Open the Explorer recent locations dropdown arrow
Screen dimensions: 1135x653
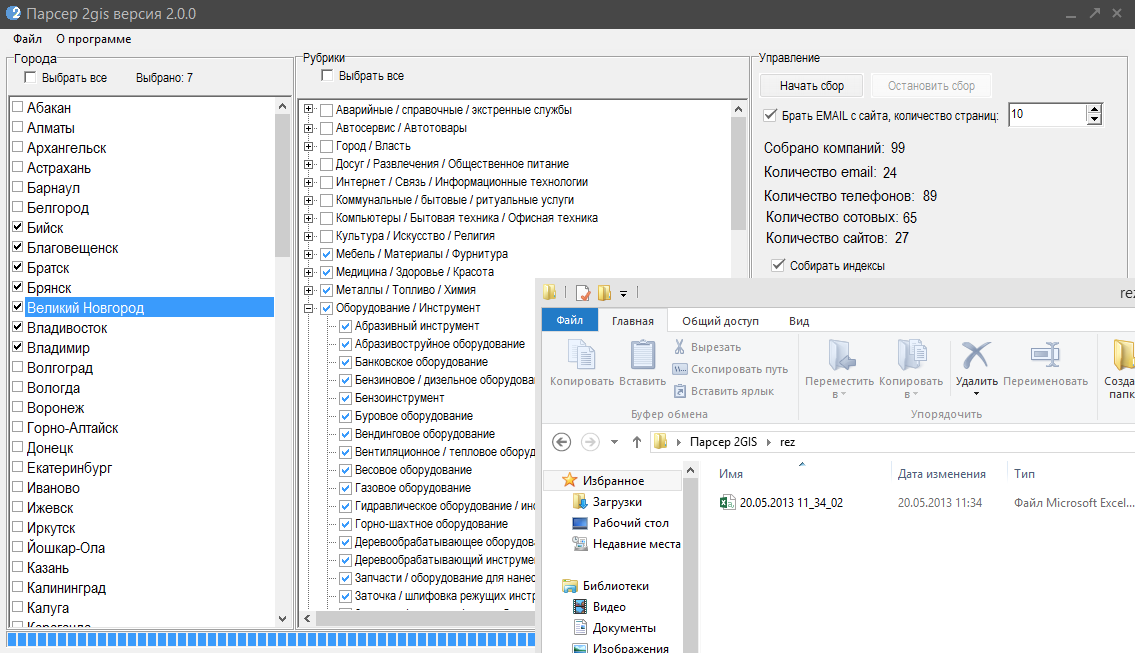(x=614, y=442)
